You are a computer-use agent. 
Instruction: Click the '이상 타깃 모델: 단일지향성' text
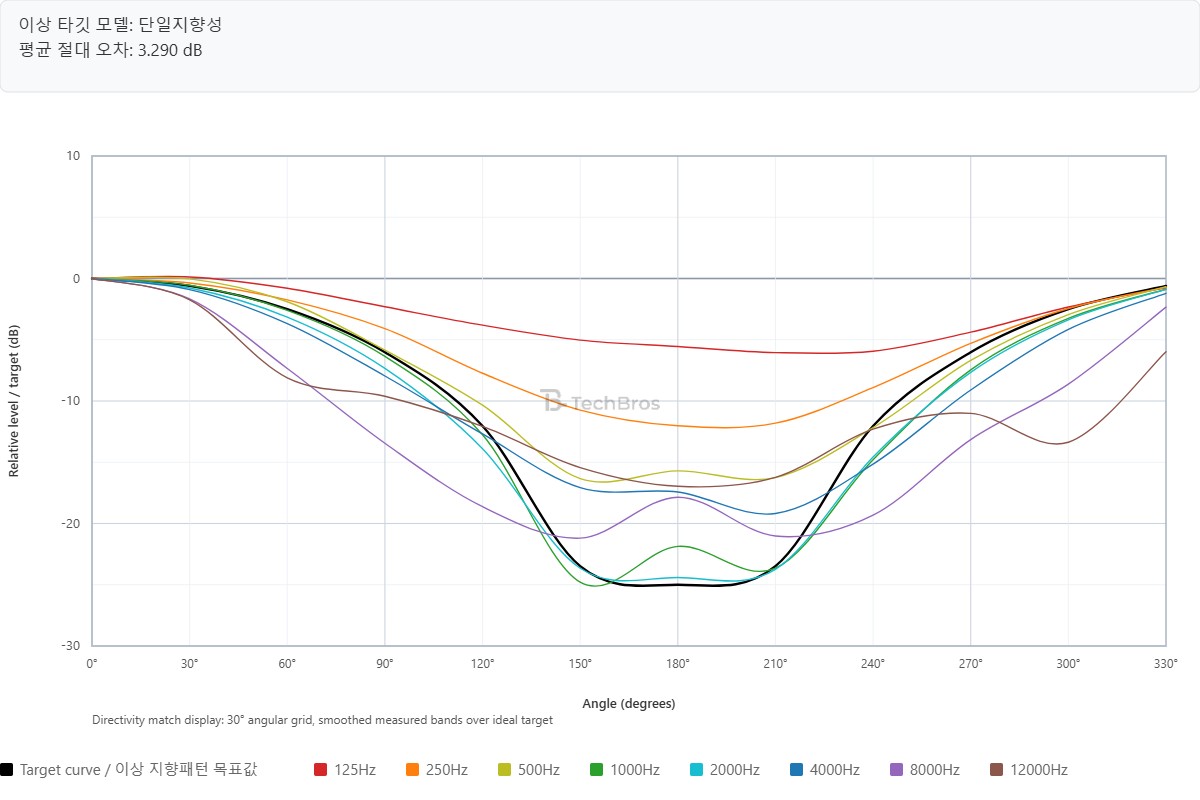[x=120, y=25]
